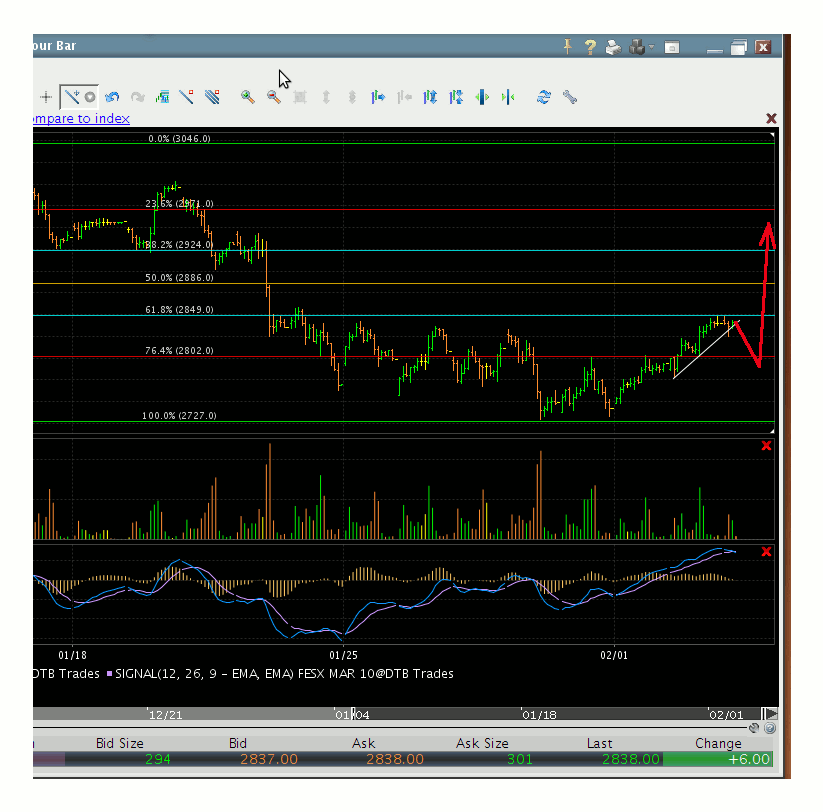Click the 38.2% (2924.0) Fibonacci label
Screen dimensions: 823x812
180,245
